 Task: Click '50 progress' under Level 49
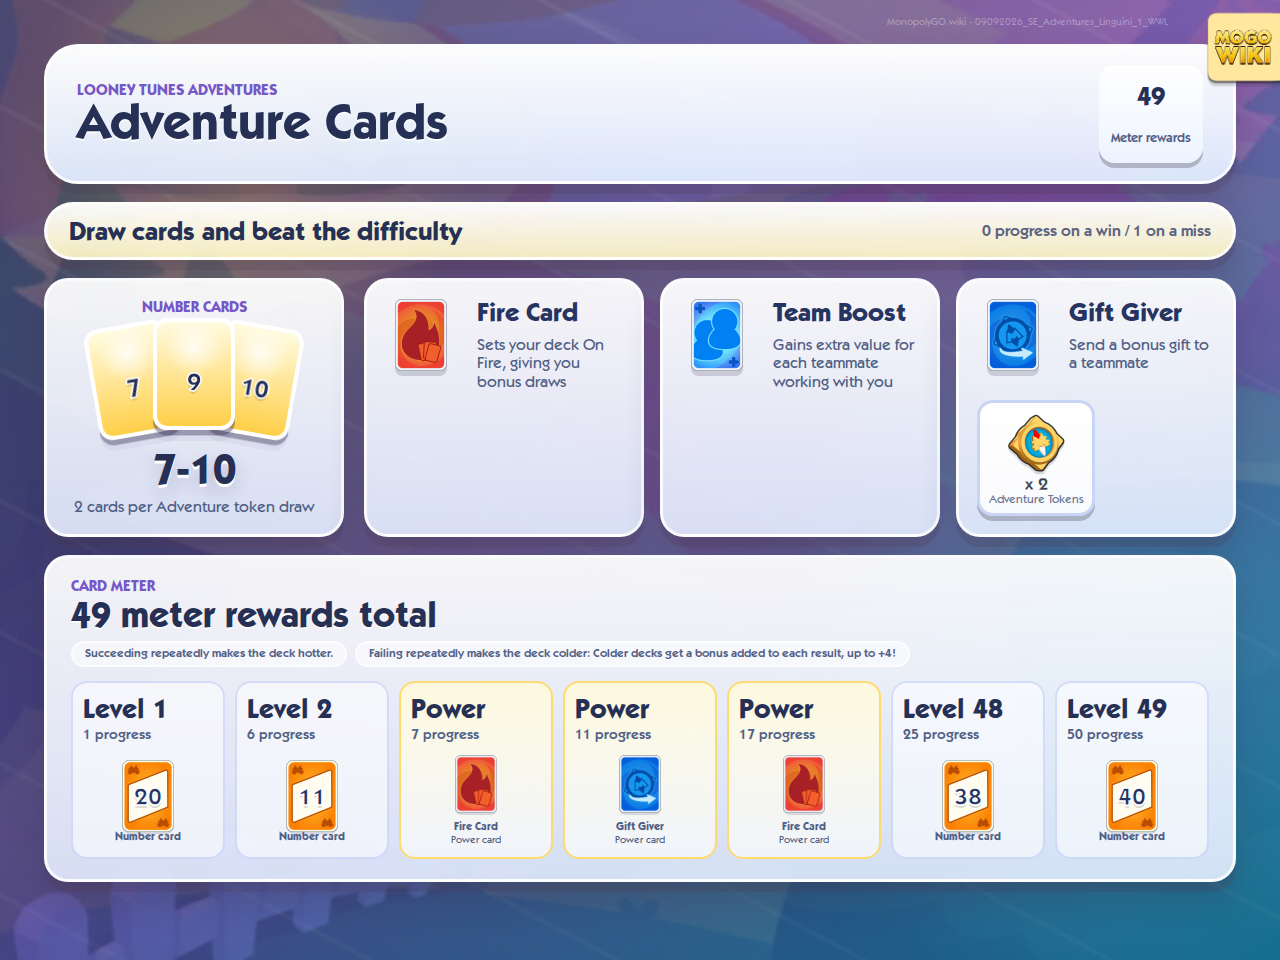click(x=1105, y=735)
